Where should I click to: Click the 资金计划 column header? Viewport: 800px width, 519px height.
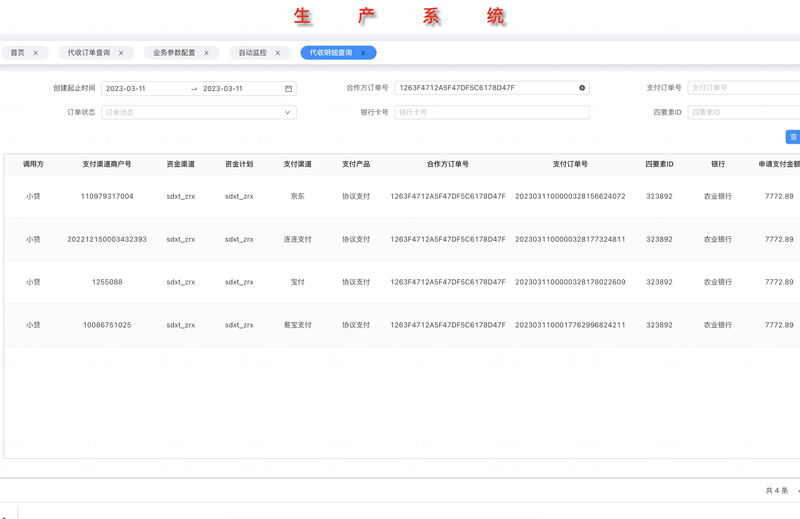coord(239,164)
